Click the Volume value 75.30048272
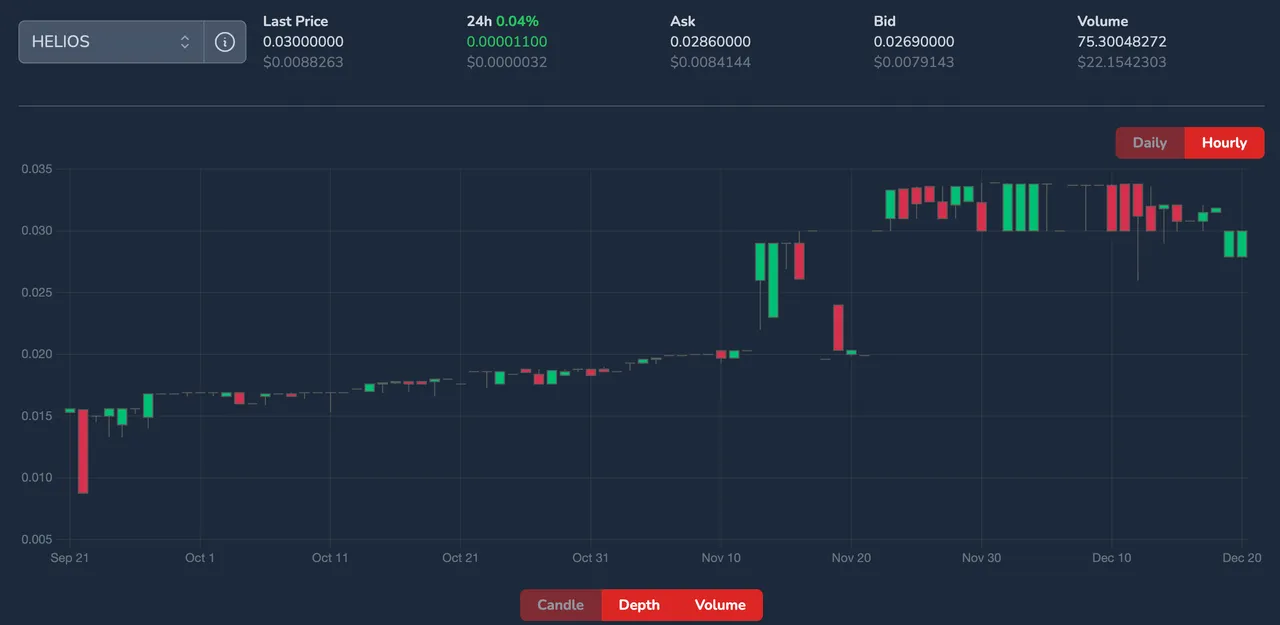1280x625 pixels. [x=1122, y=42]
